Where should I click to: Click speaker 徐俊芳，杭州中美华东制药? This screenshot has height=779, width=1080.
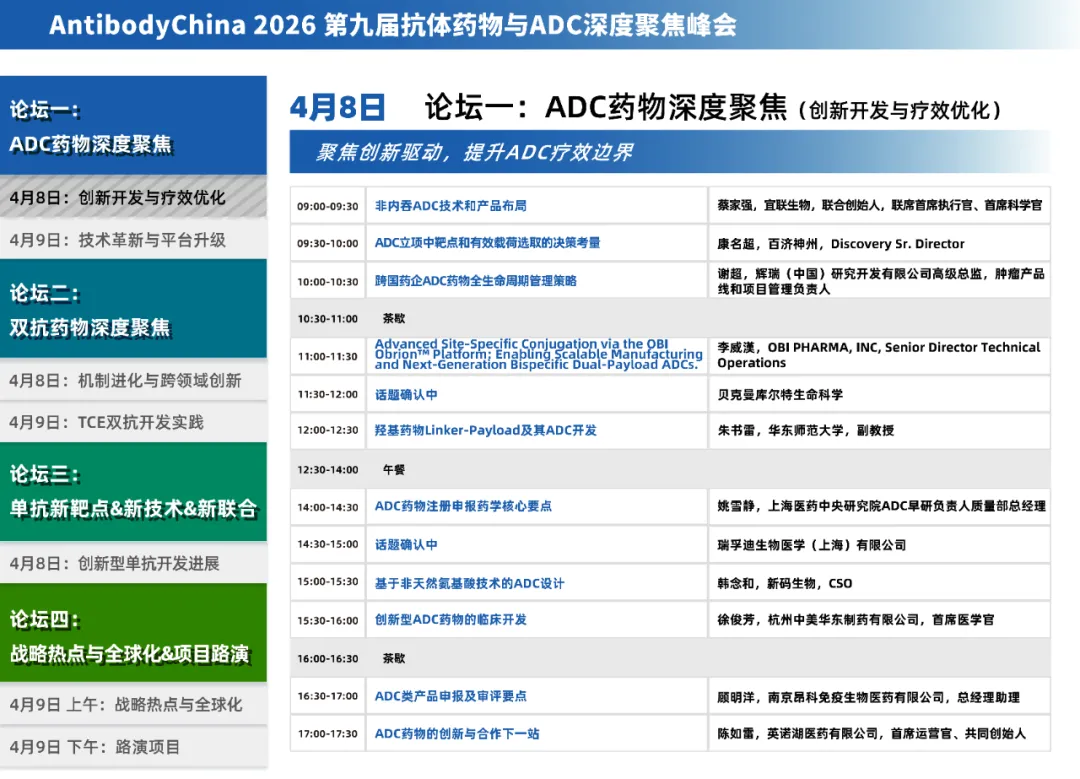click(855, 619)
